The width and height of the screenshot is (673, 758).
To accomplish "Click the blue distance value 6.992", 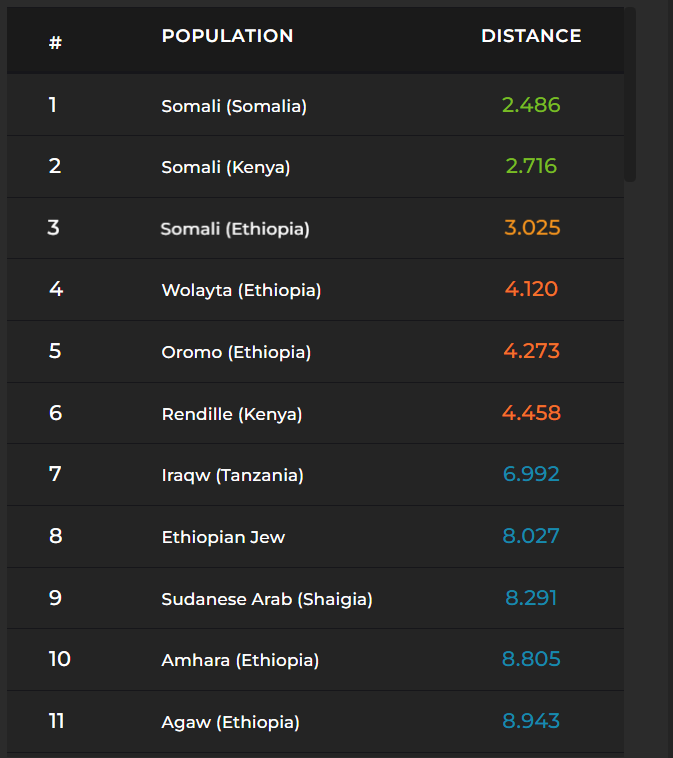I will [531, 475].
